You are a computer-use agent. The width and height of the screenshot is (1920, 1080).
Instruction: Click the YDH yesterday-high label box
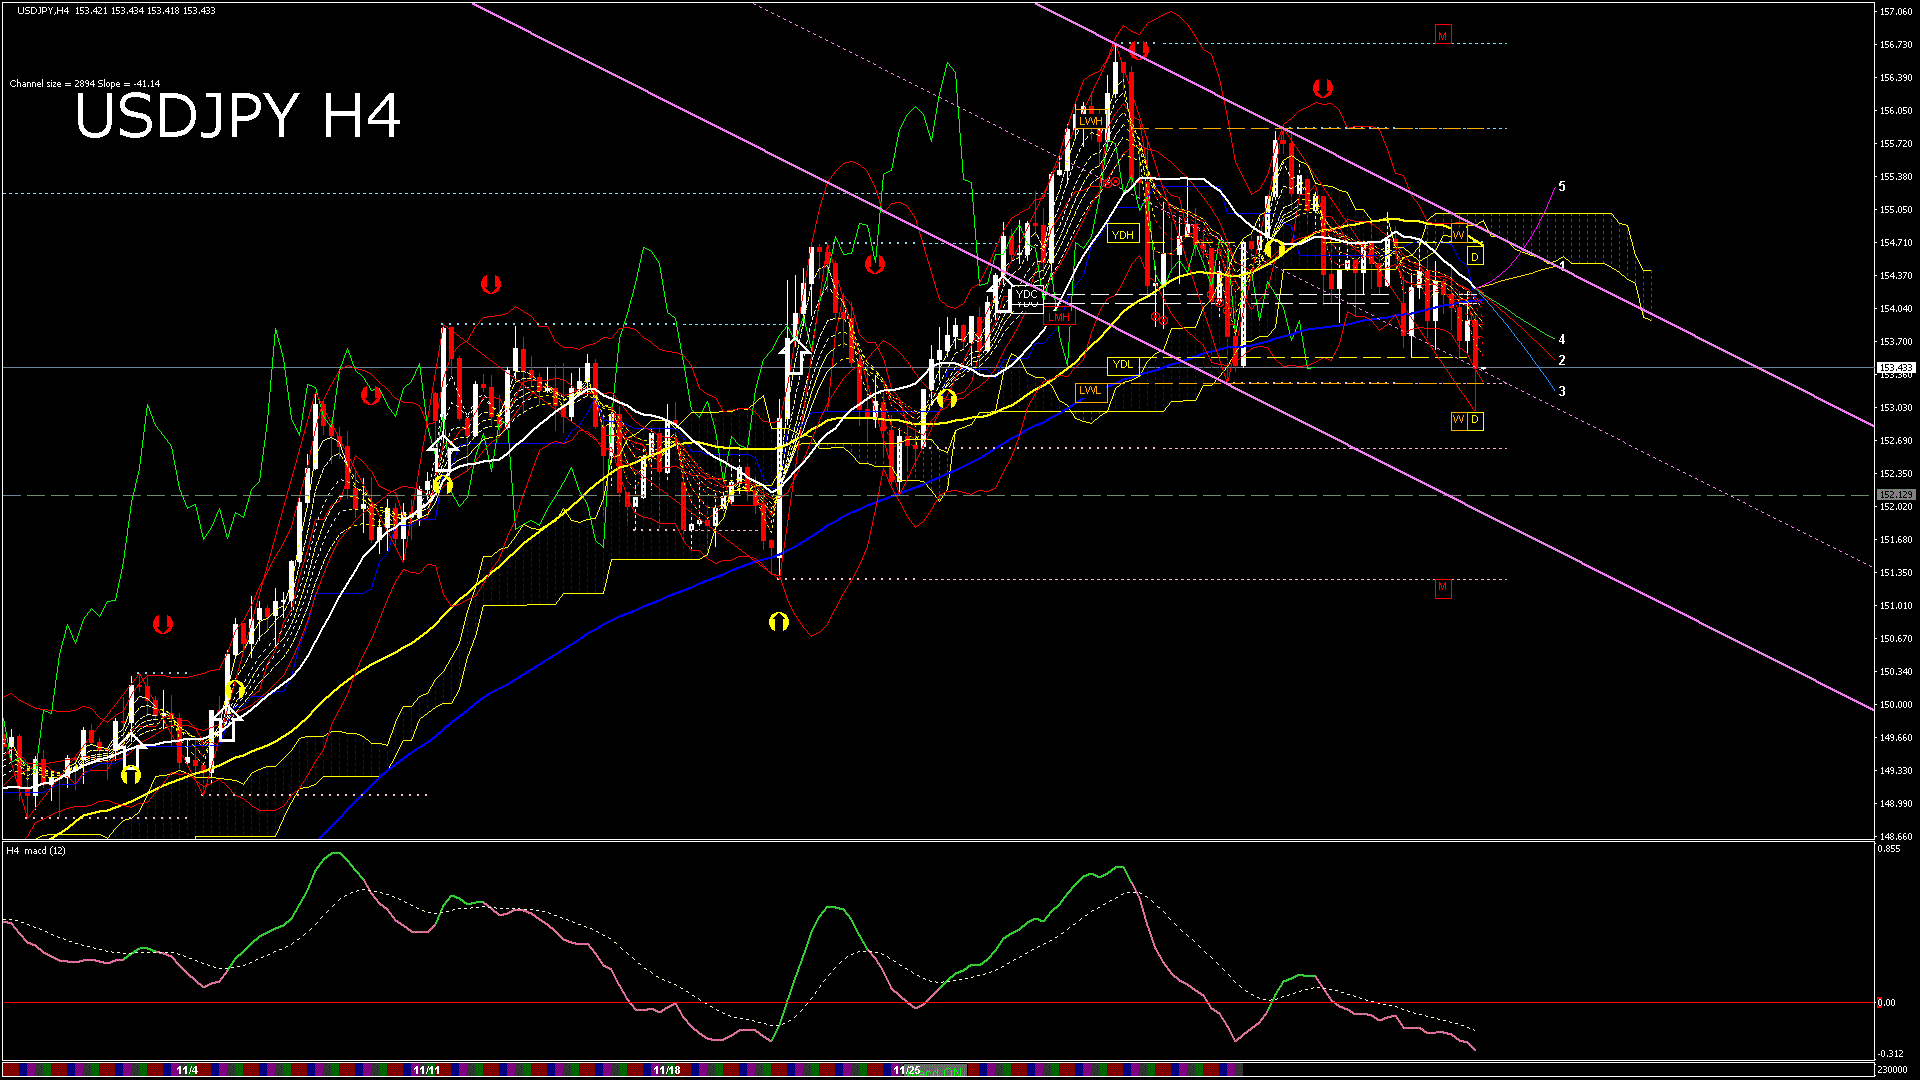[1122, 235]
